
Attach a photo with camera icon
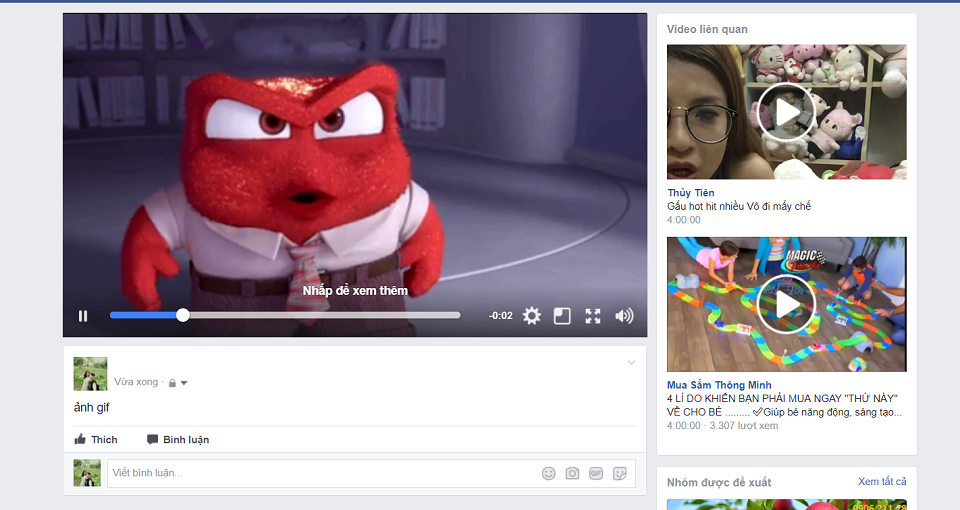click(x=572, y=473)
